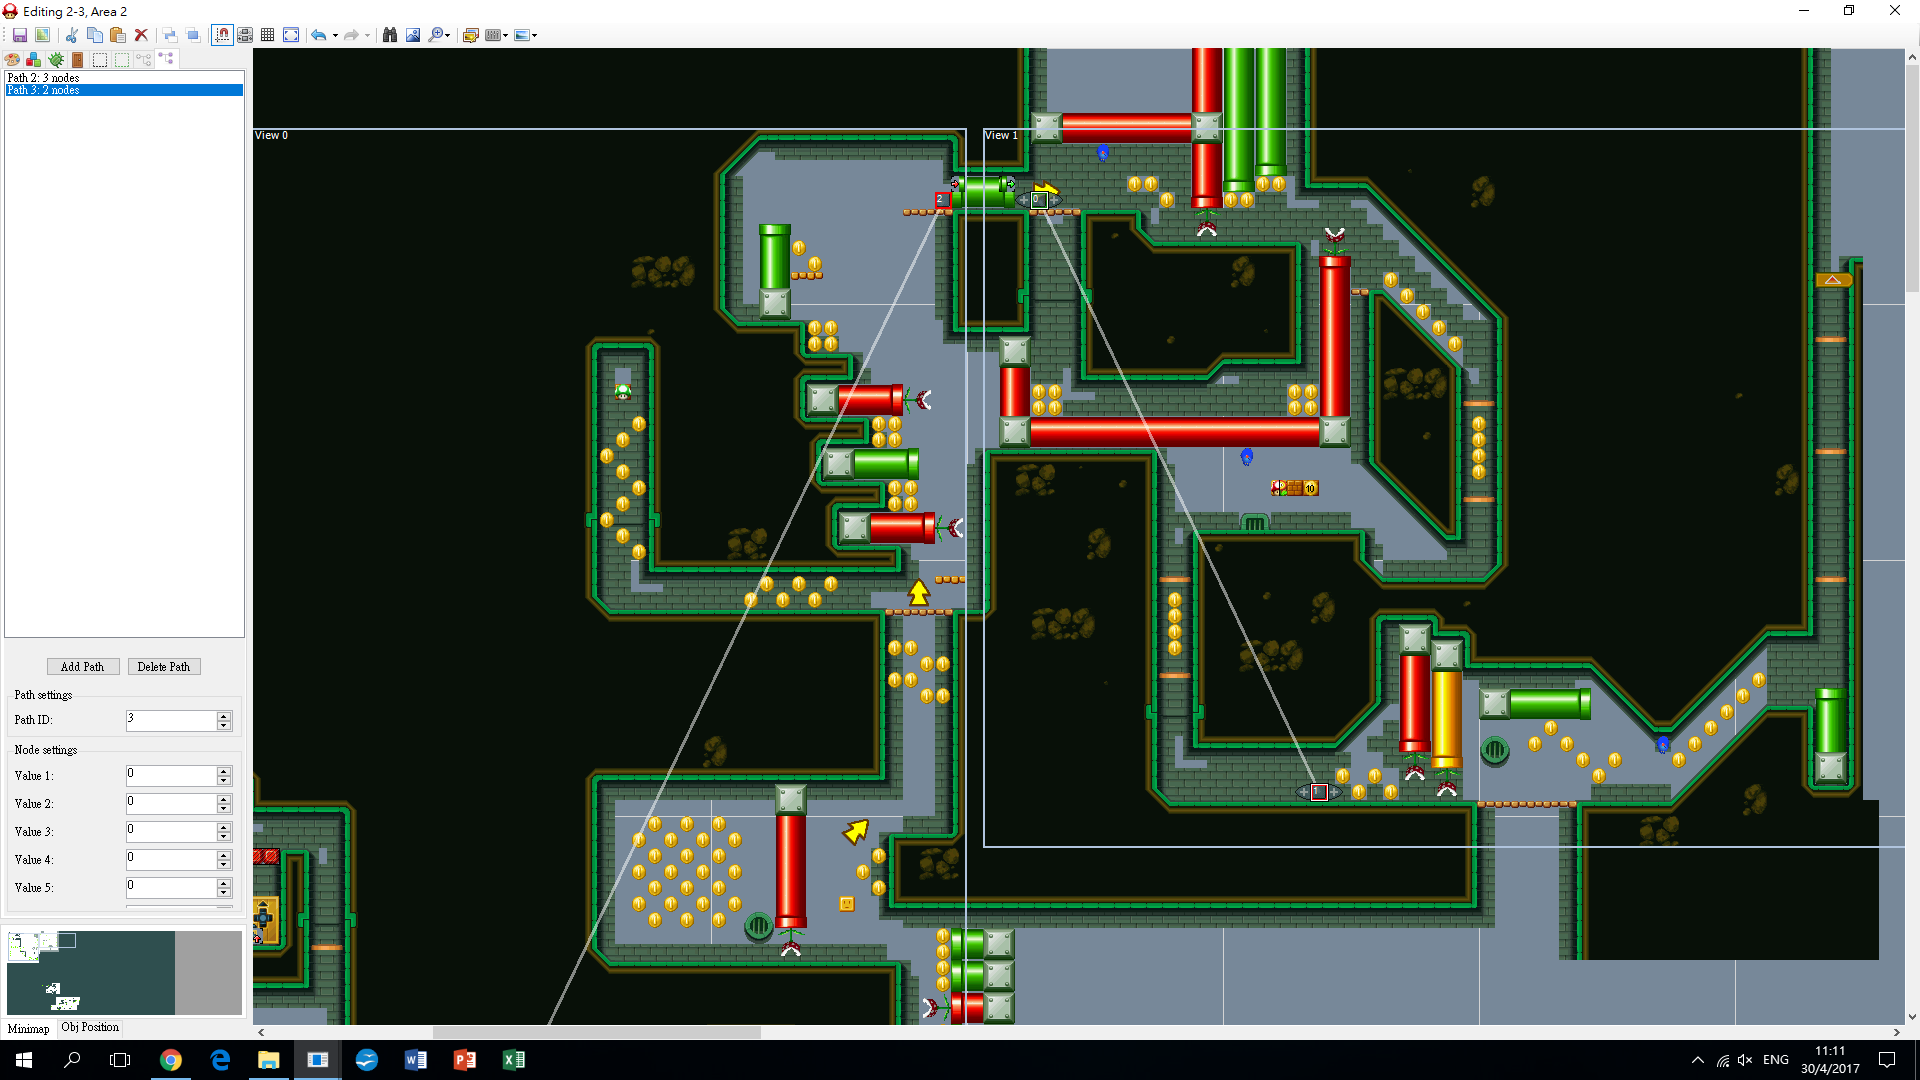Switch to the green dashed zones tab
Image resolution: width=1920 pixels, height=1080 pixels.
122,60
